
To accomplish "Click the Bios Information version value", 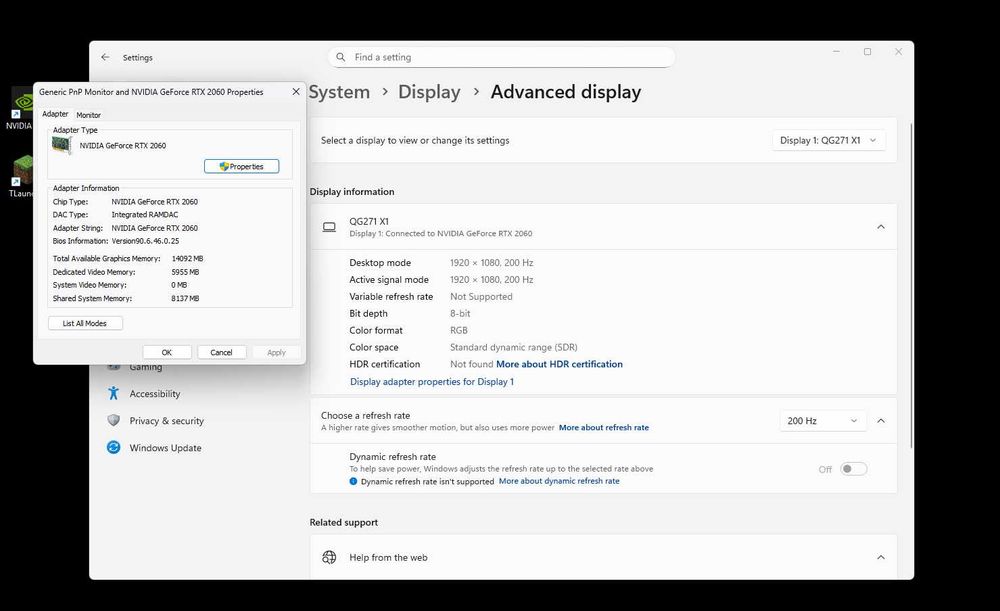I will point(145,241).
